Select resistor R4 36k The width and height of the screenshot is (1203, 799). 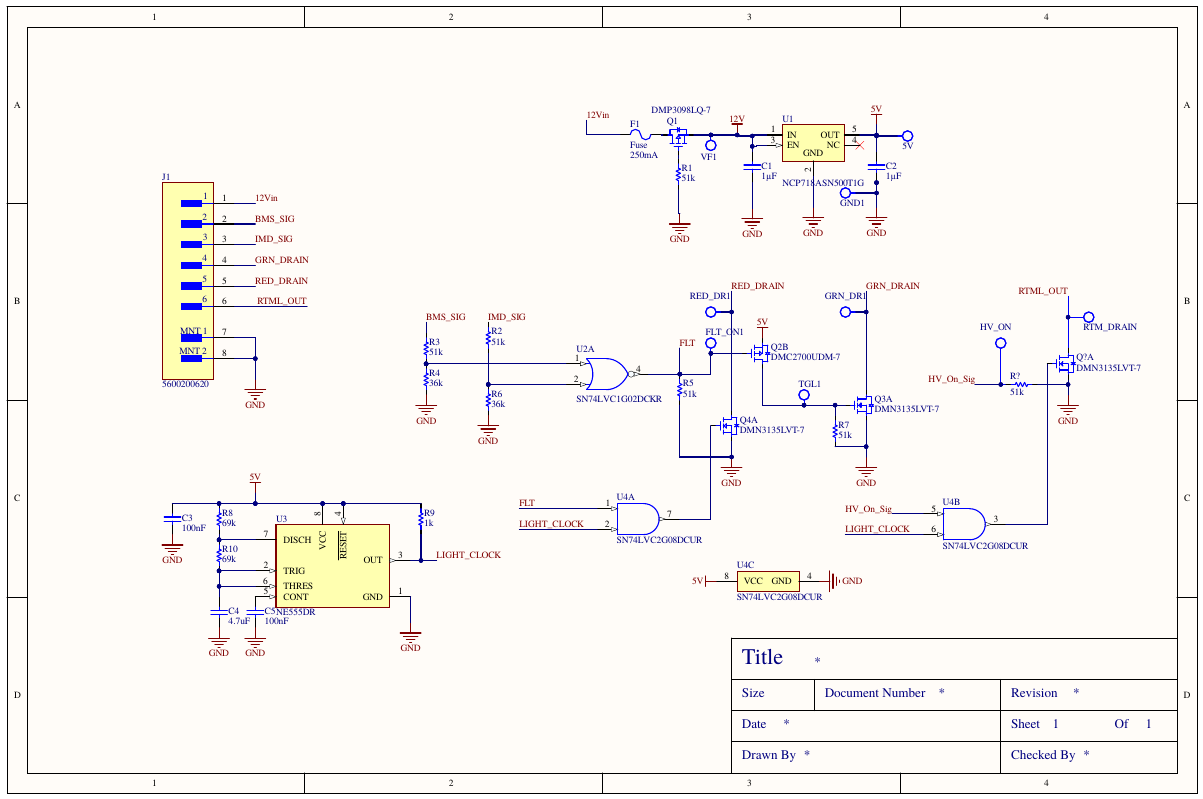click(x=426, y=378)
